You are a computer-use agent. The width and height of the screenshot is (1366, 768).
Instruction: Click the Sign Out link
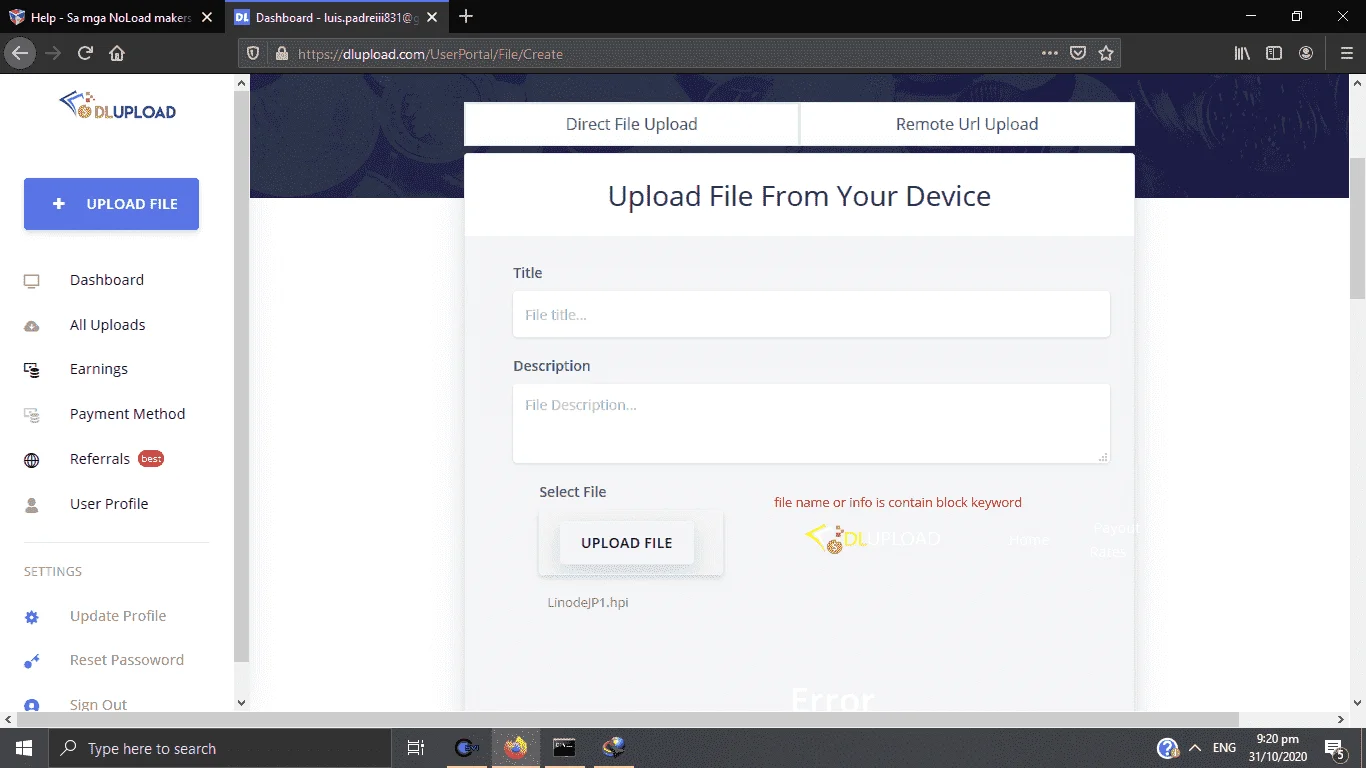[98, 705]
